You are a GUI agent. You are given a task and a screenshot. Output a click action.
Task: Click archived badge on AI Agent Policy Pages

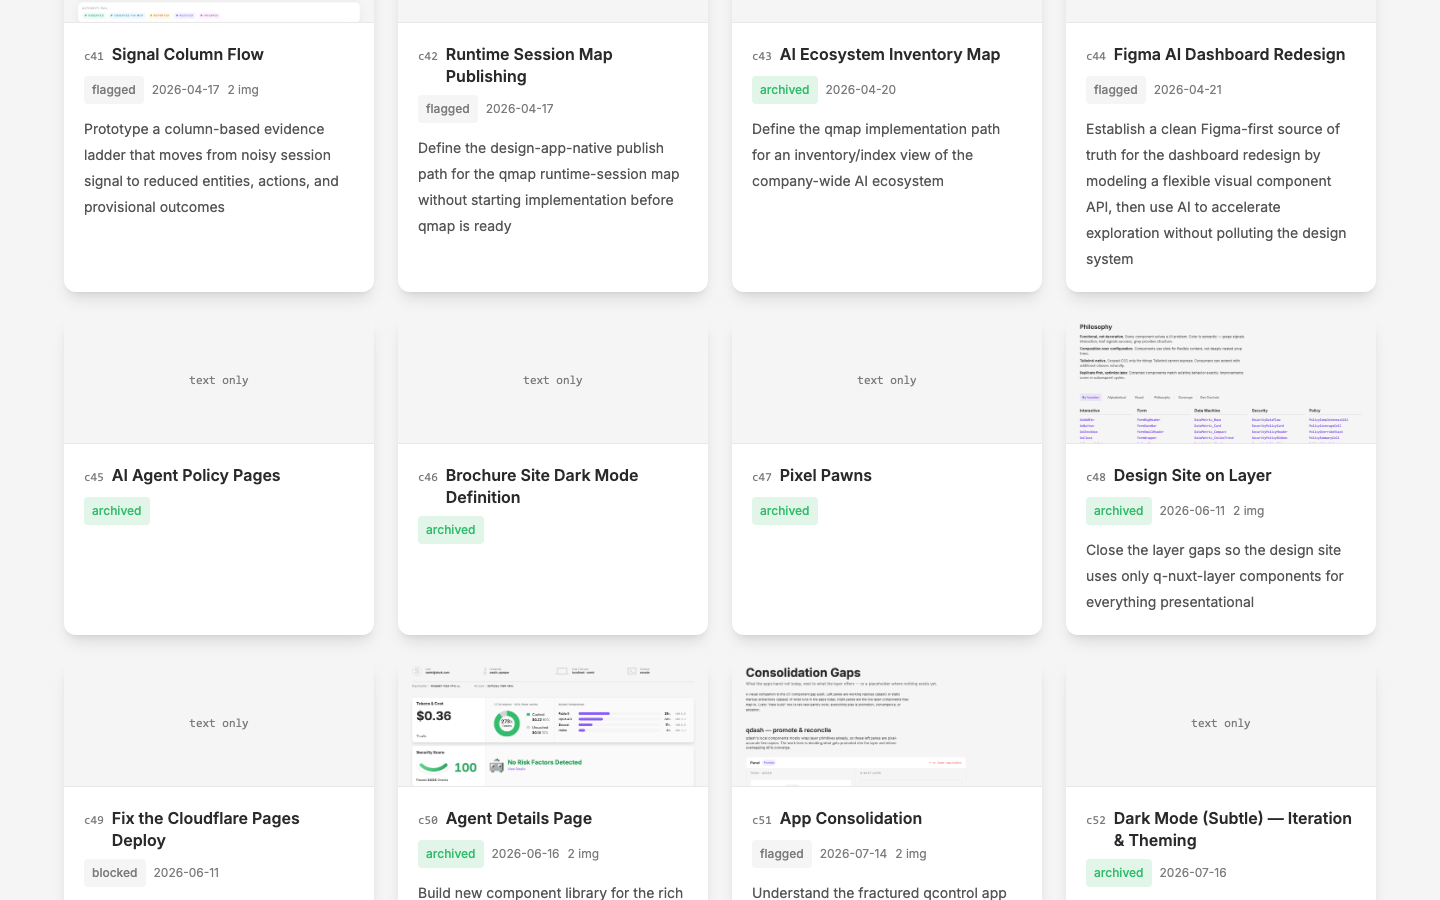[x=117, y=511]
